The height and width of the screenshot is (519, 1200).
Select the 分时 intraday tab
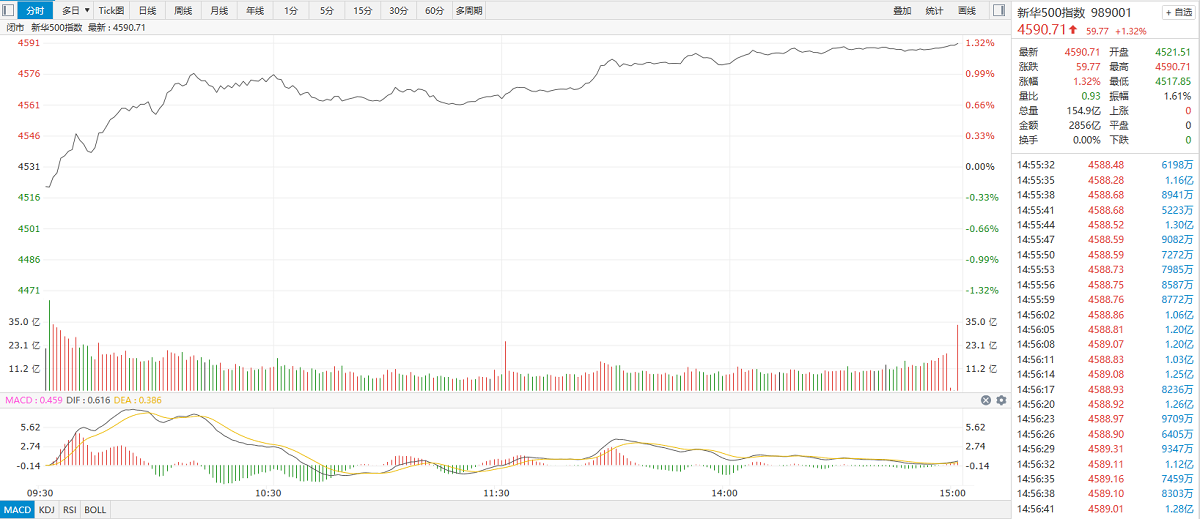click(35, 10)
